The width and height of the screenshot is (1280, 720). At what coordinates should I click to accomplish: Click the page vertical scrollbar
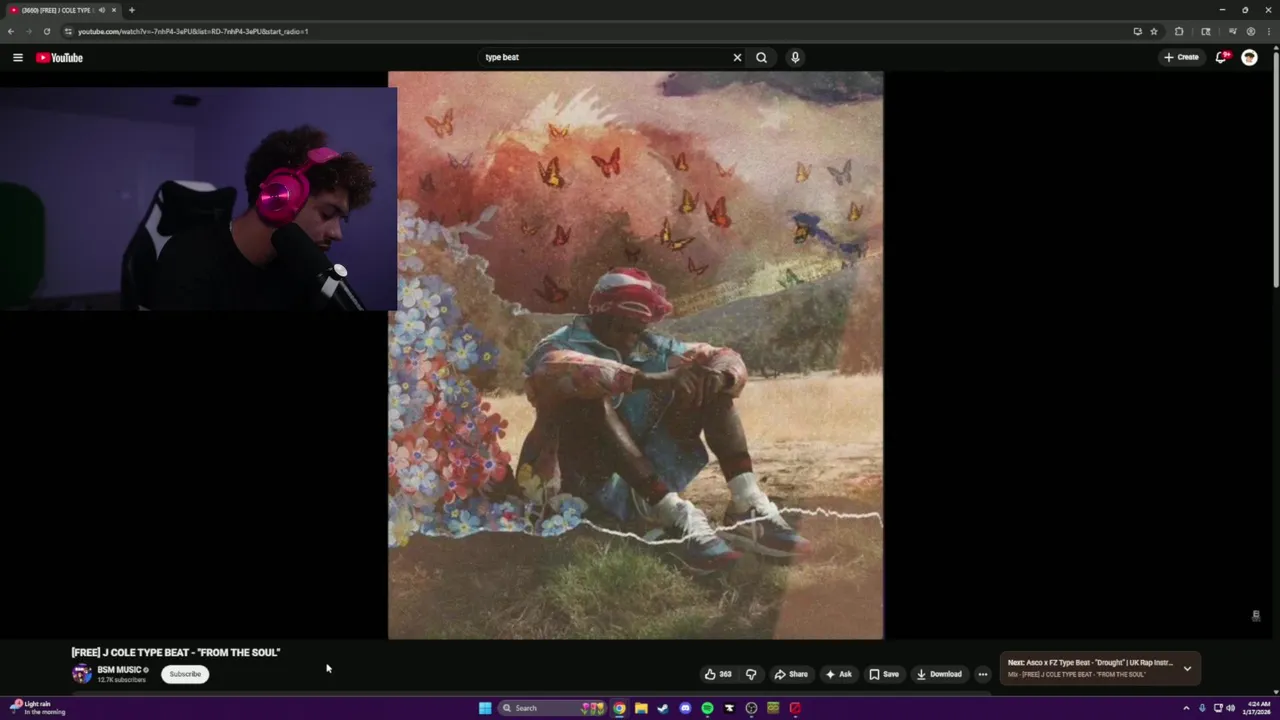point(1275,170)
